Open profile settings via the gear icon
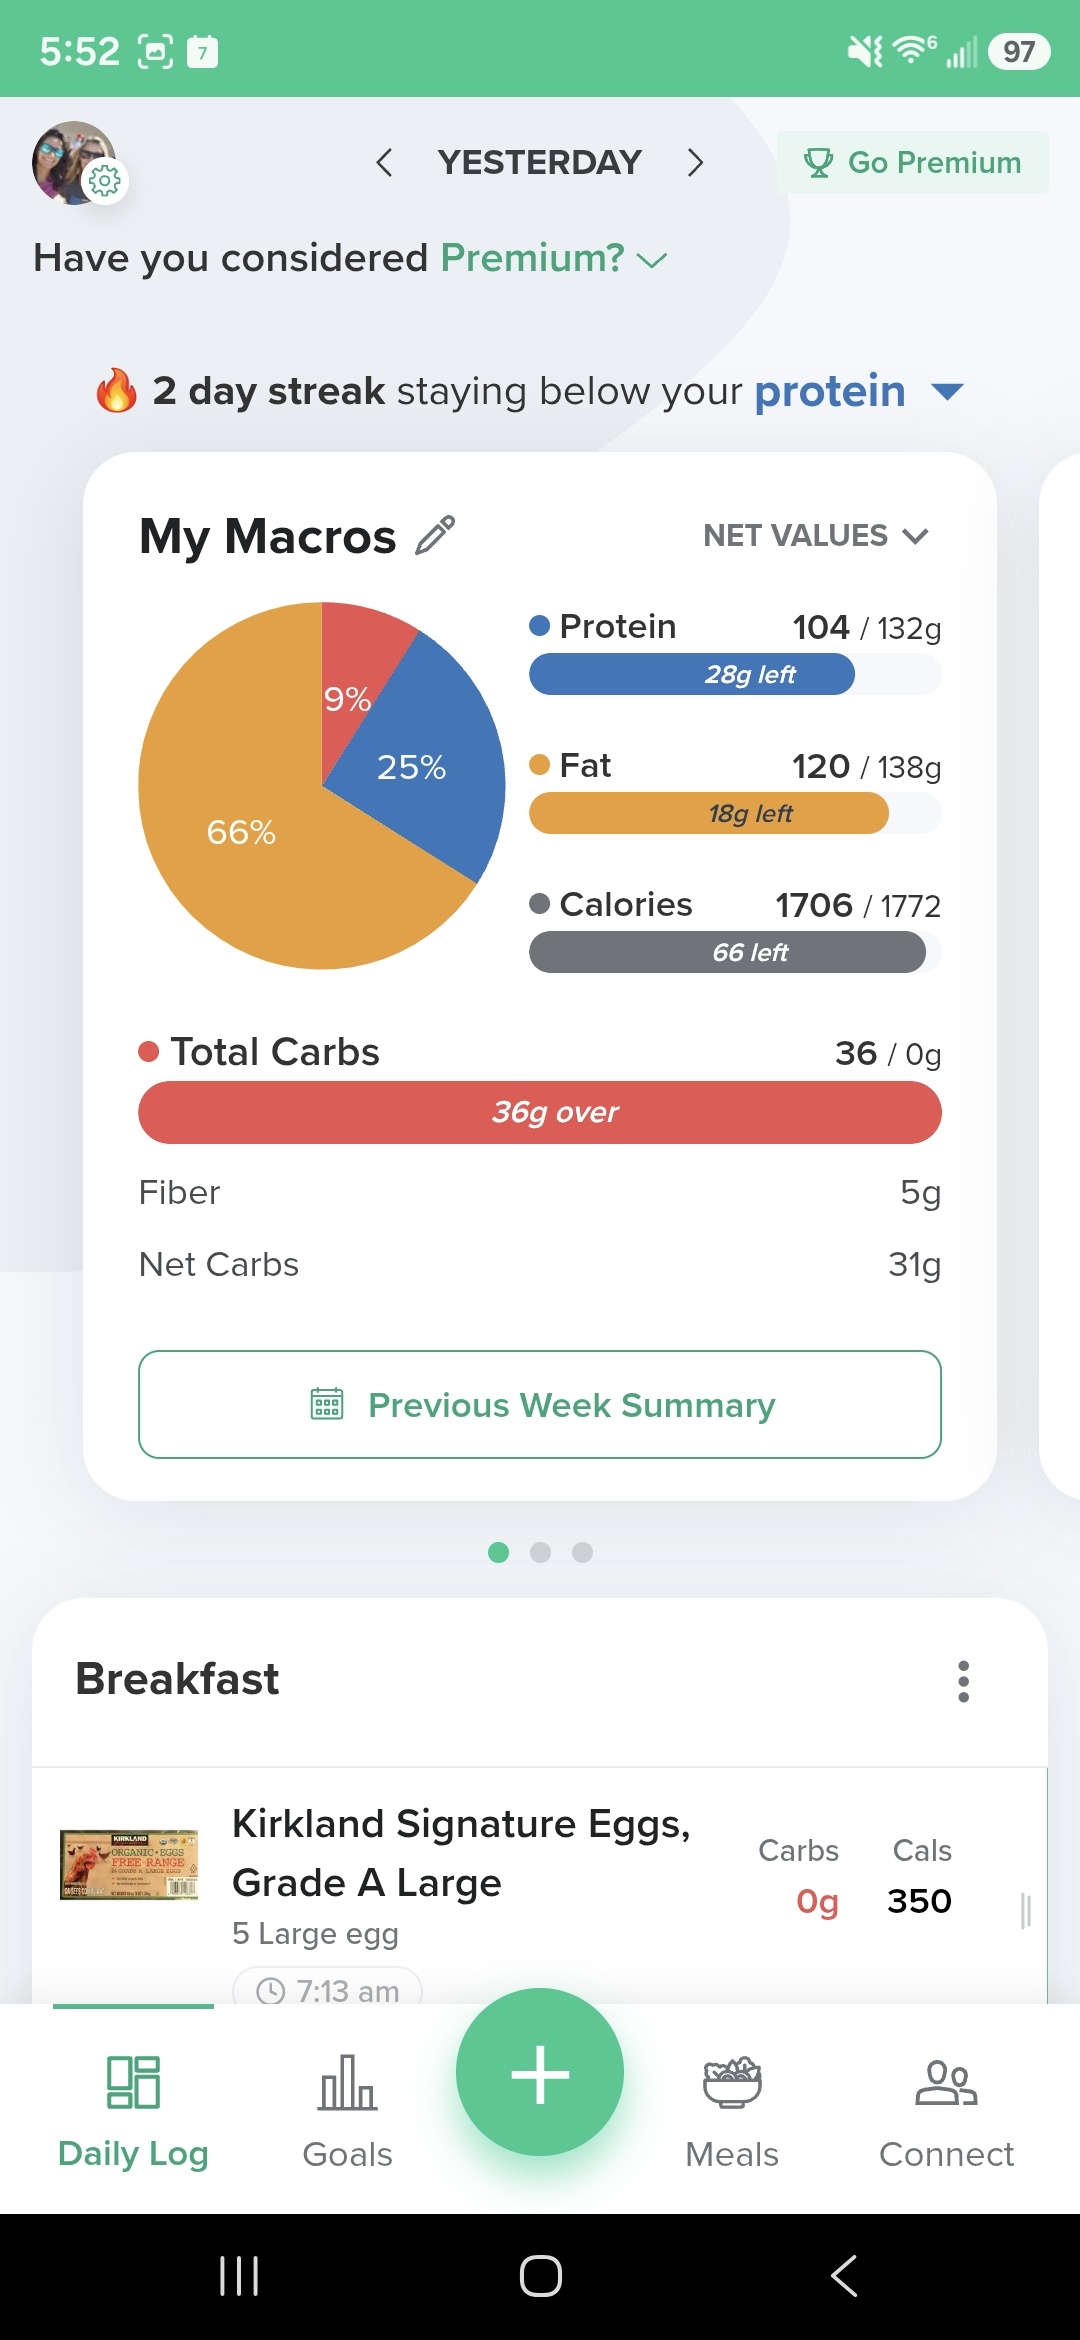This screenshot has width=1080, height=2340. coord(104,181)
